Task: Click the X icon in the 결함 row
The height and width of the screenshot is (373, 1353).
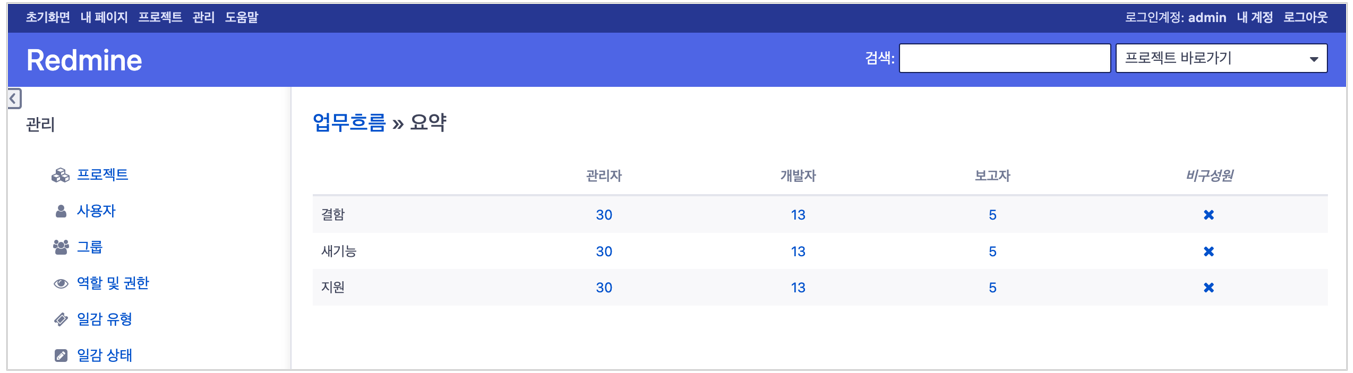Action: tap(1208, 215)
